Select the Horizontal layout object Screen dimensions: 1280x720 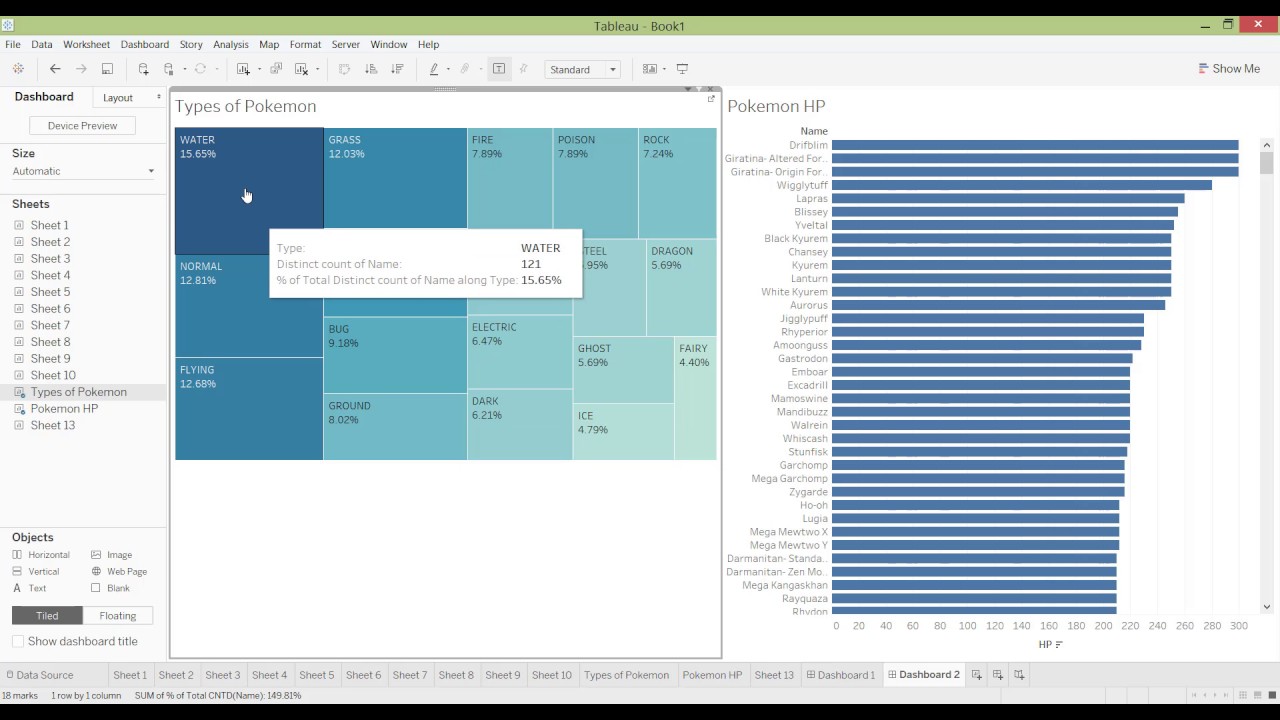(x=41, y=555)
